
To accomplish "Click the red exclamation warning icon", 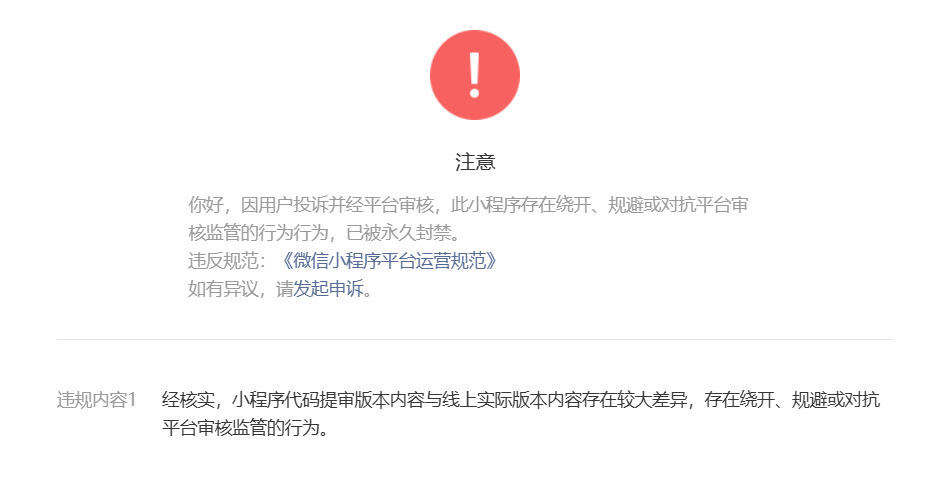I will 475,75.
